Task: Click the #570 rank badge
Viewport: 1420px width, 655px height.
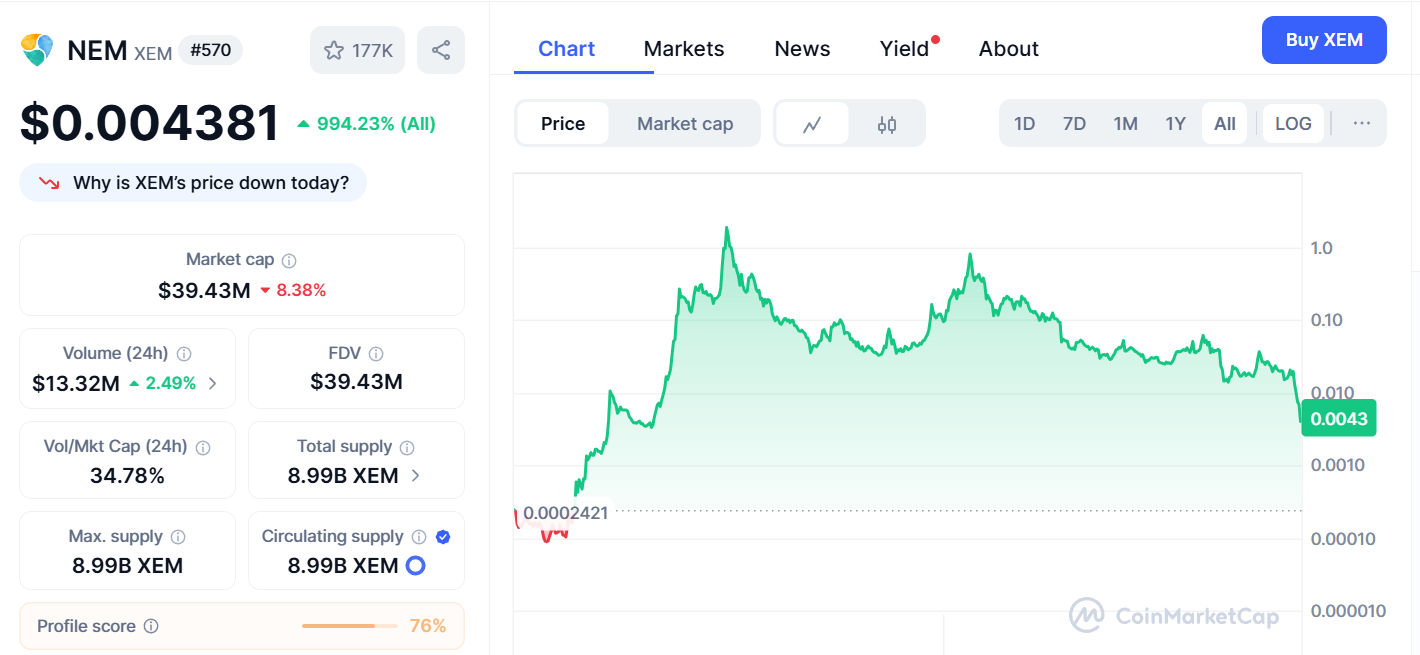Action: 210,50
